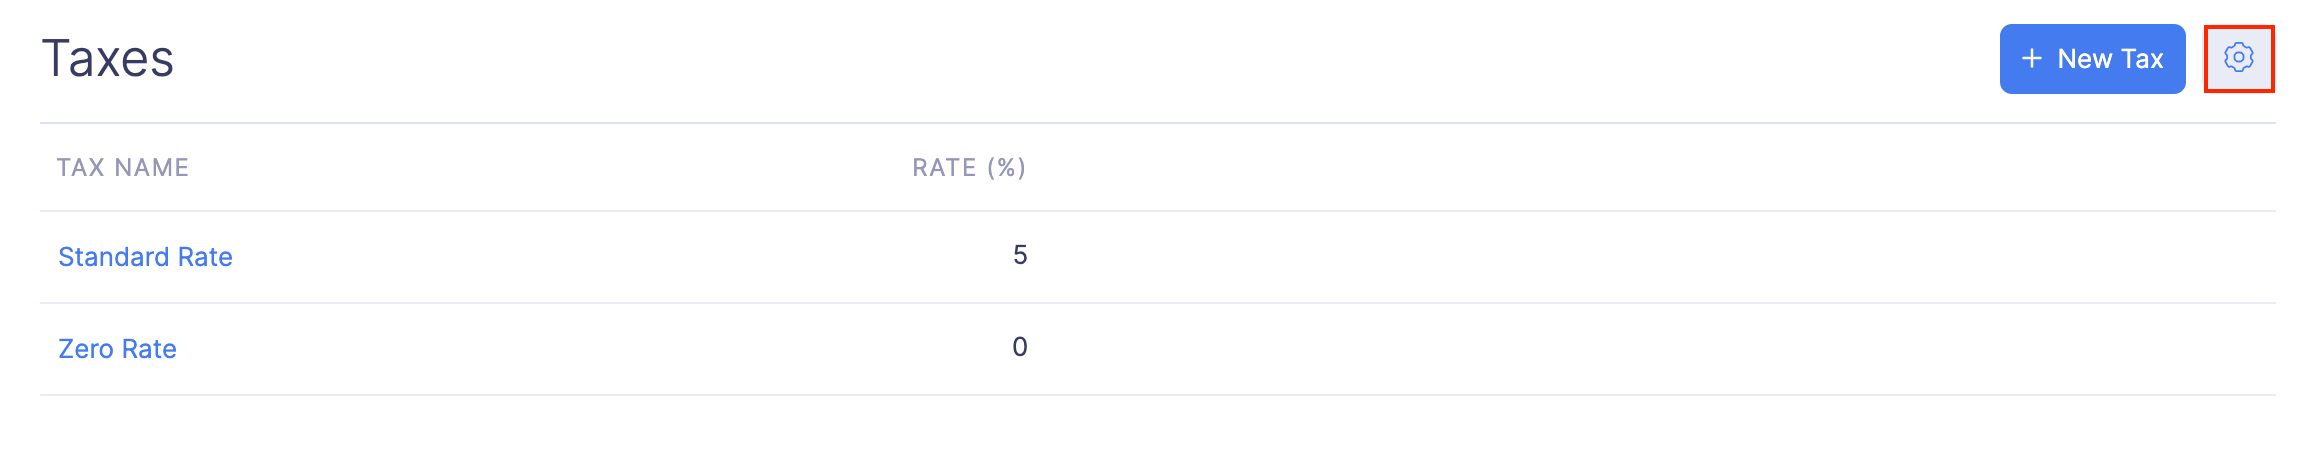Click the word "Standard" in the first row

[x=113, y=257]
